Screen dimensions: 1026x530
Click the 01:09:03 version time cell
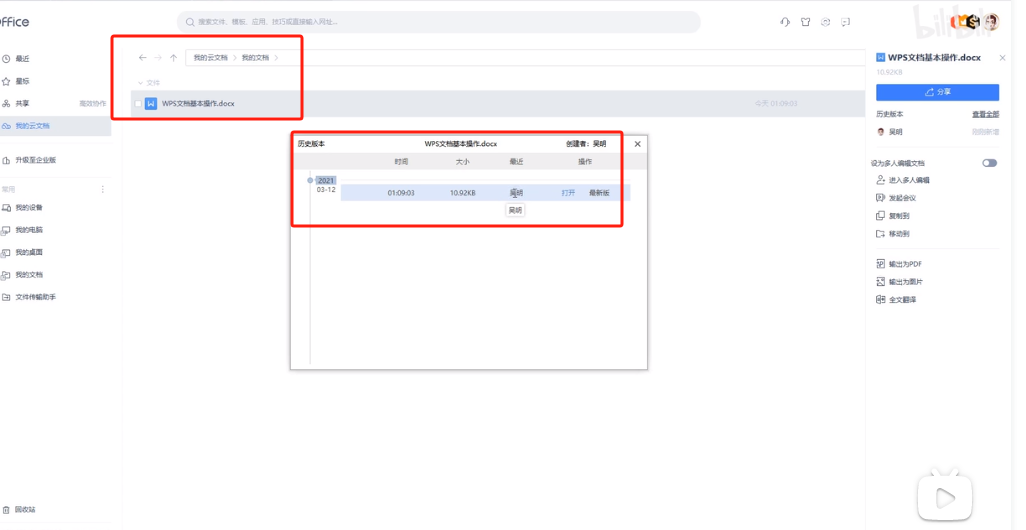coord(401,193)
